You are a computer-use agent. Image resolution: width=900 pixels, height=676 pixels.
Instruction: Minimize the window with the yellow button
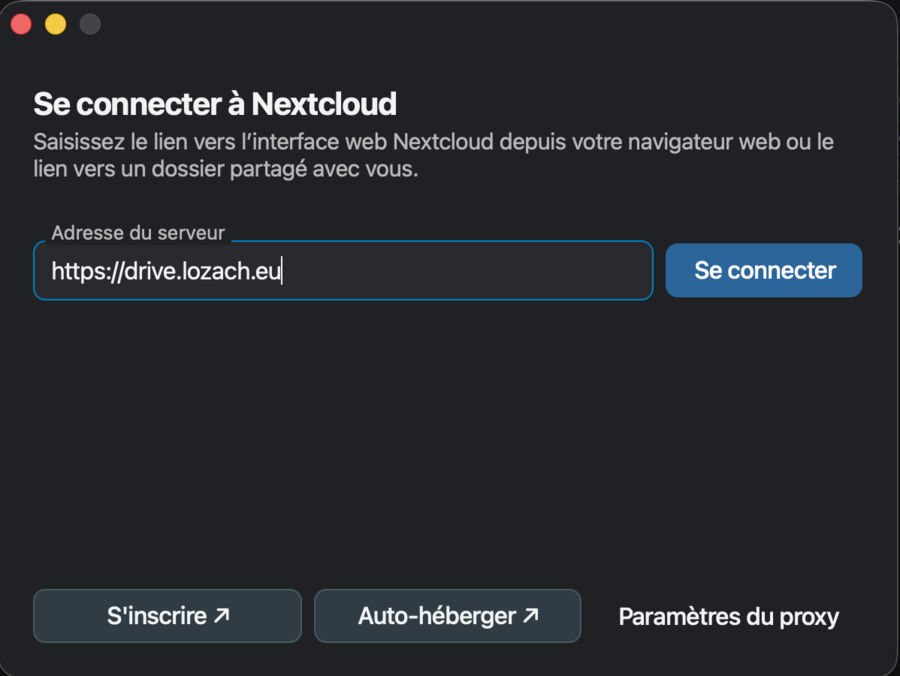(x=56, y=24)
